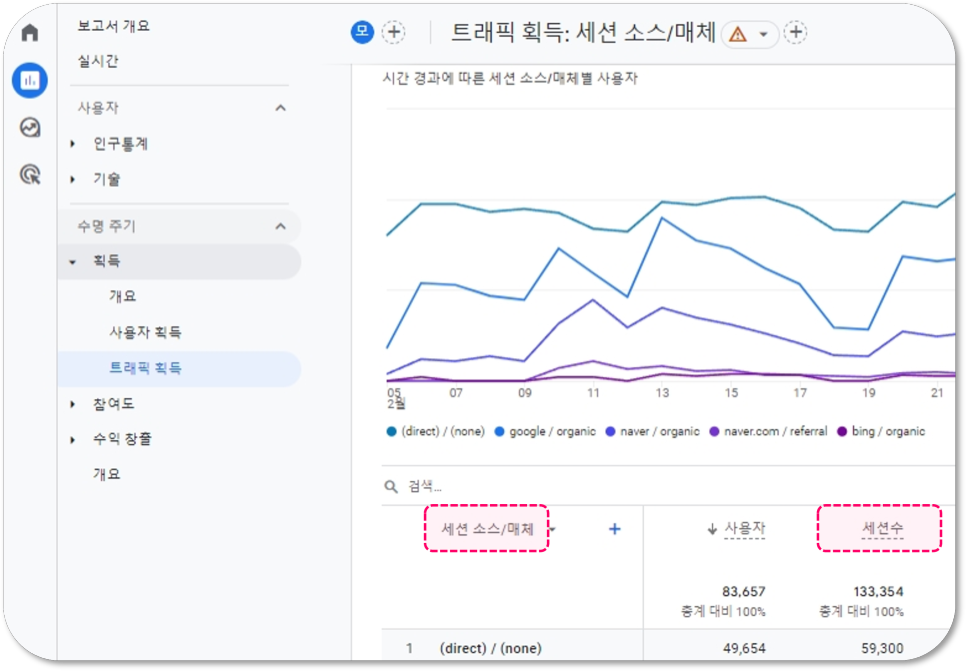Sort by 사용자 column header
Viewport: 966px width, 671px height.
(744, 529)
